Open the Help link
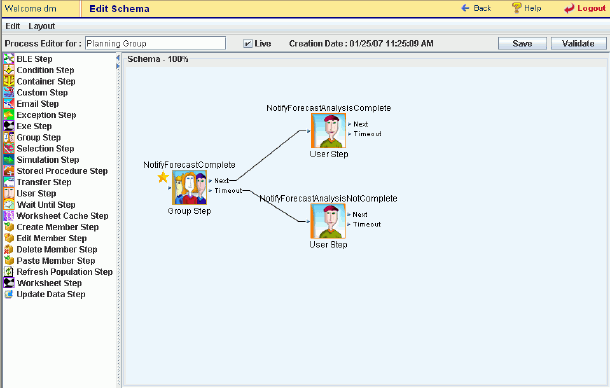Viewport: 610px width, 388px height. point(526,8)
